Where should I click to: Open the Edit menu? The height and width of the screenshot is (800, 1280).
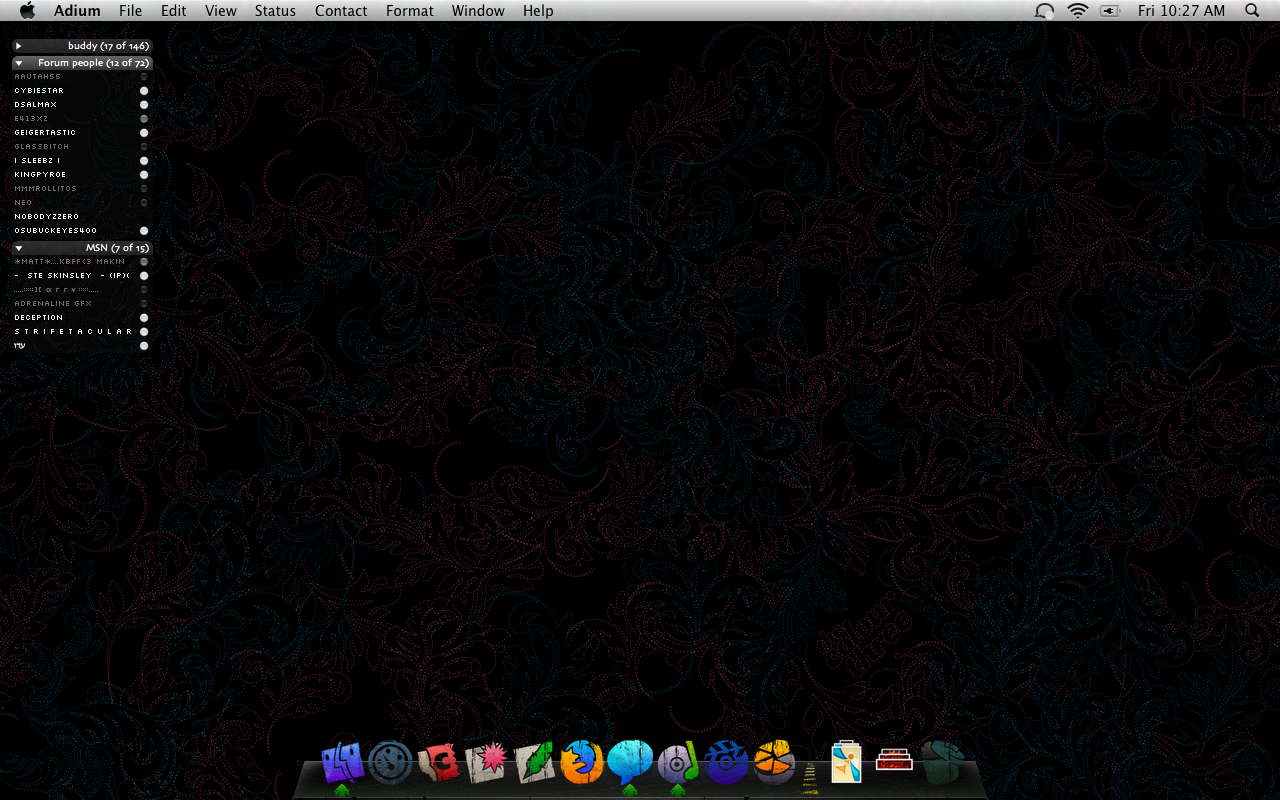point(174,10)
